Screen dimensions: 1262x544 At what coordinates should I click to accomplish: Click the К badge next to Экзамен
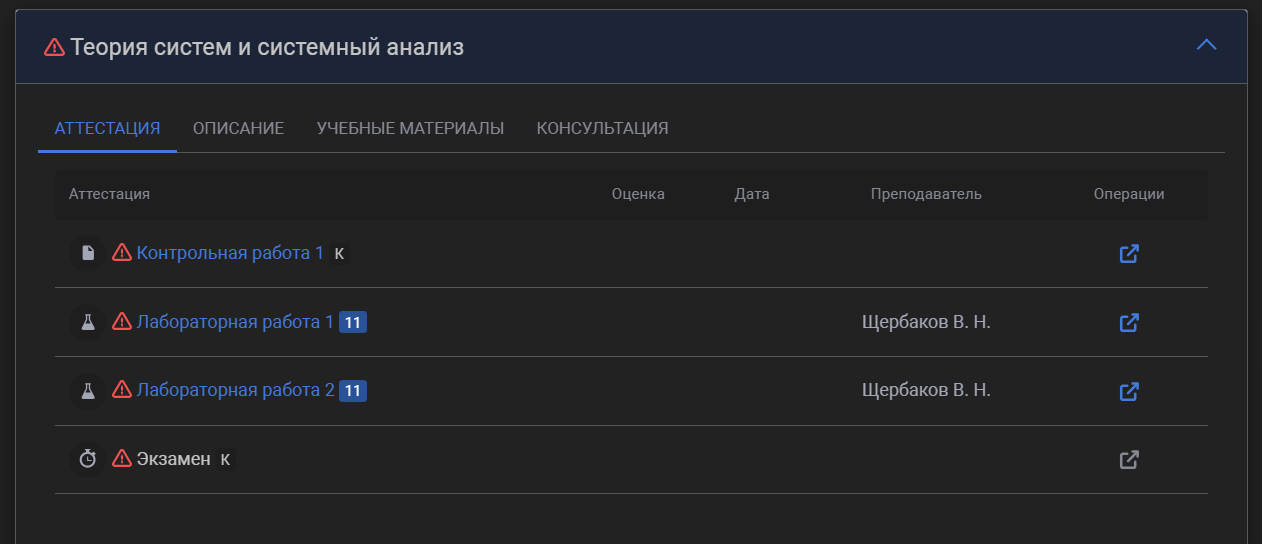click(225, 459)
